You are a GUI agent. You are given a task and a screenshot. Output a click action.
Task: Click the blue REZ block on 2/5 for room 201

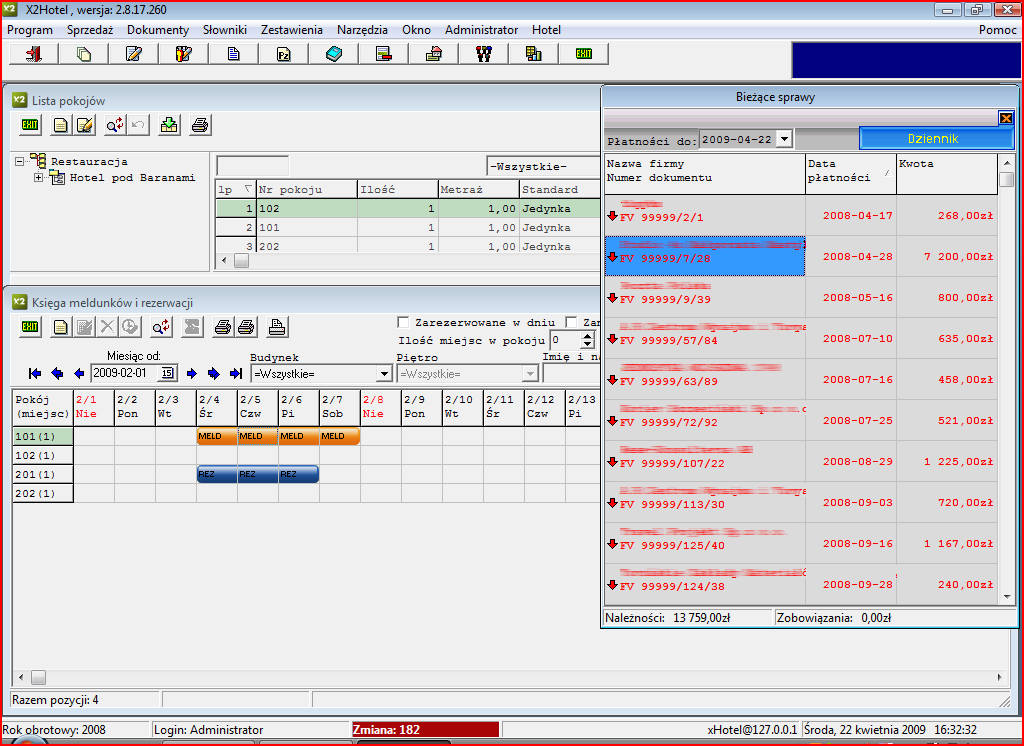click(x=258, y=474)
